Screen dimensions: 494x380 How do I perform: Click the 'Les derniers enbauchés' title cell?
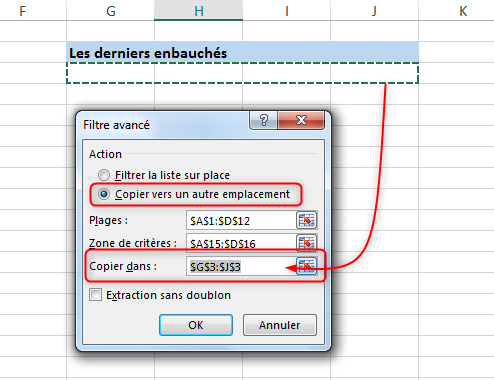tap(243, 52)
